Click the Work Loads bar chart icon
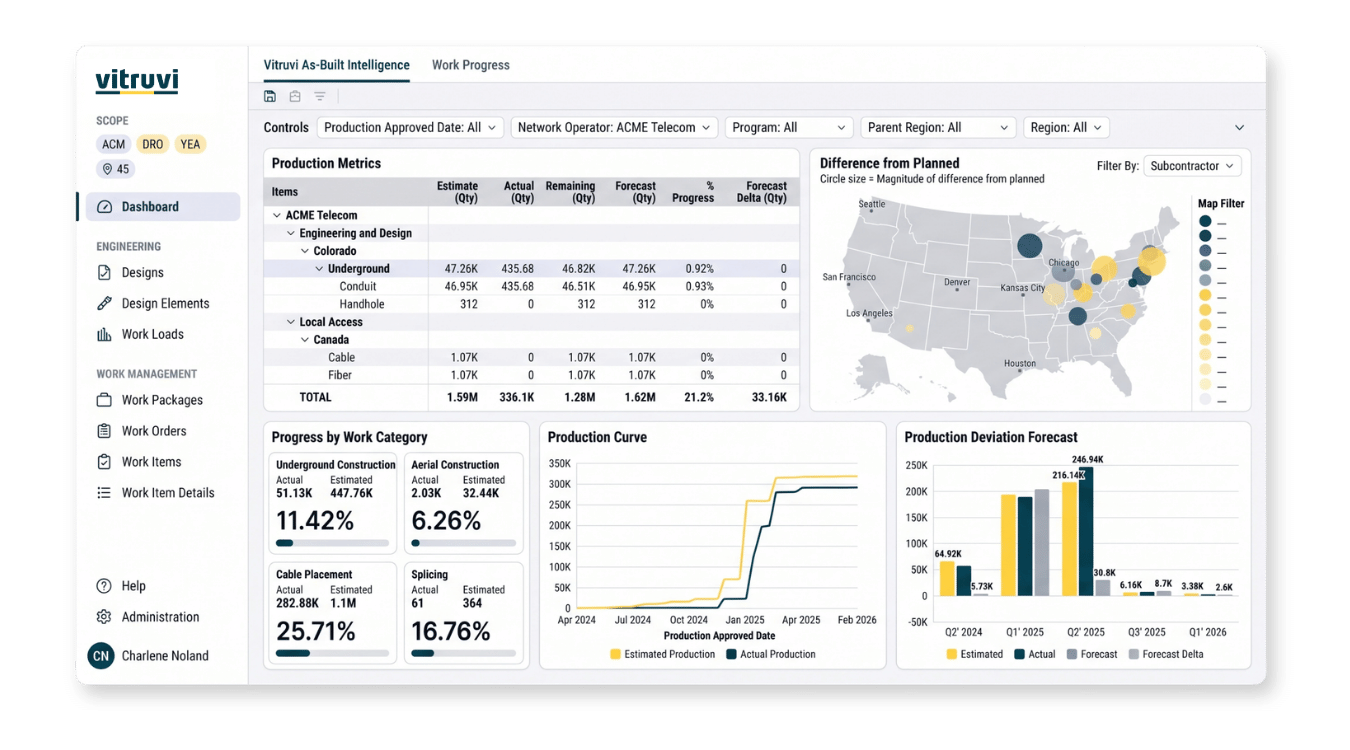This screenshot has height=750, width=1350. point(104,334)
